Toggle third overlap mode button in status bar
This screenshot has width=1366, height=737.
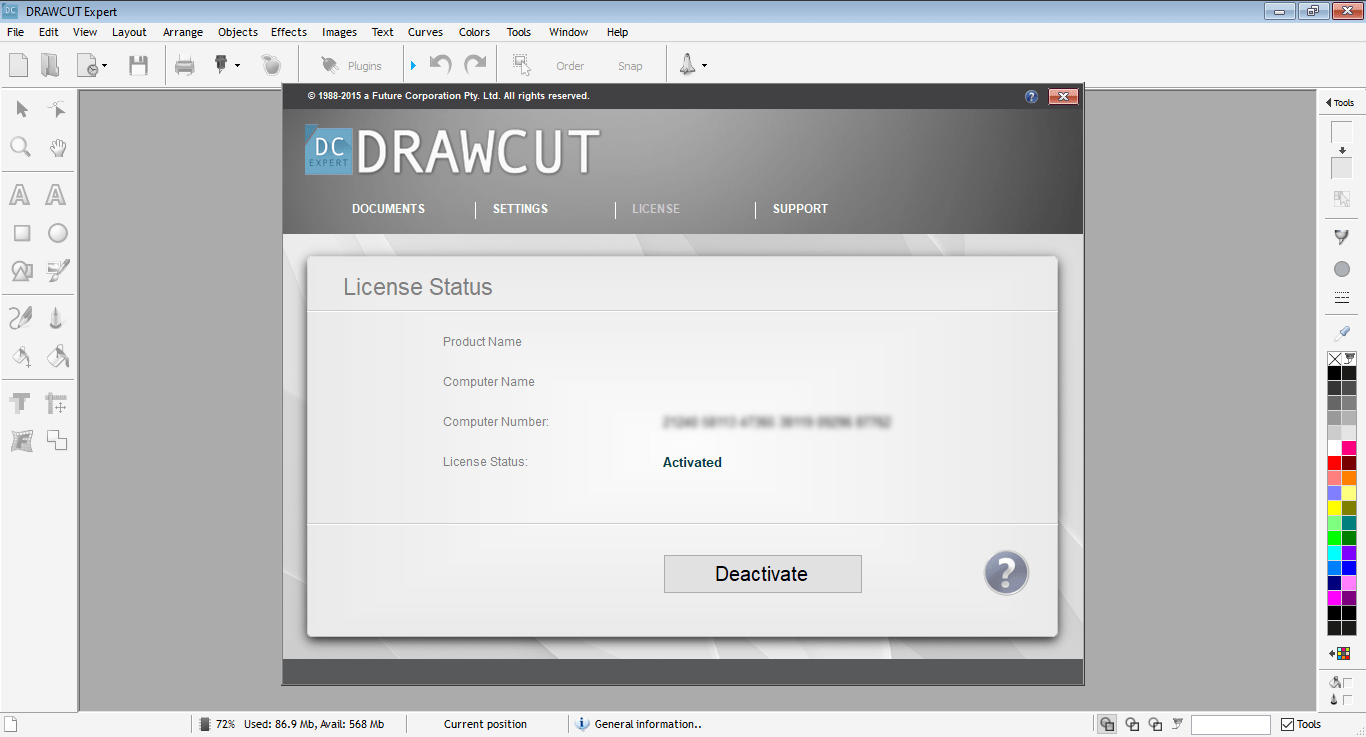(1156, 724)
